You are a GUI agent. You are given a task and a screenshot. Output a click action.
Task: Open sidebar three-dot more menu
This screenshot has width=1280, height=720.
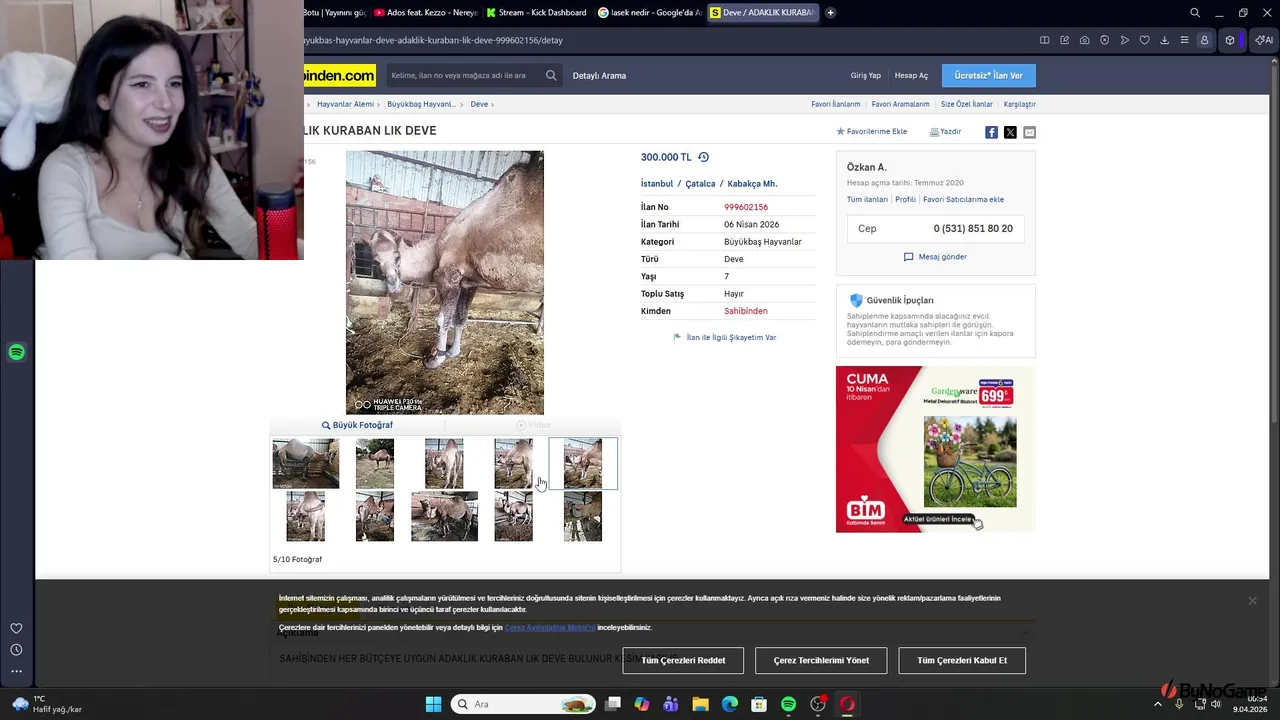click(16, 671)
